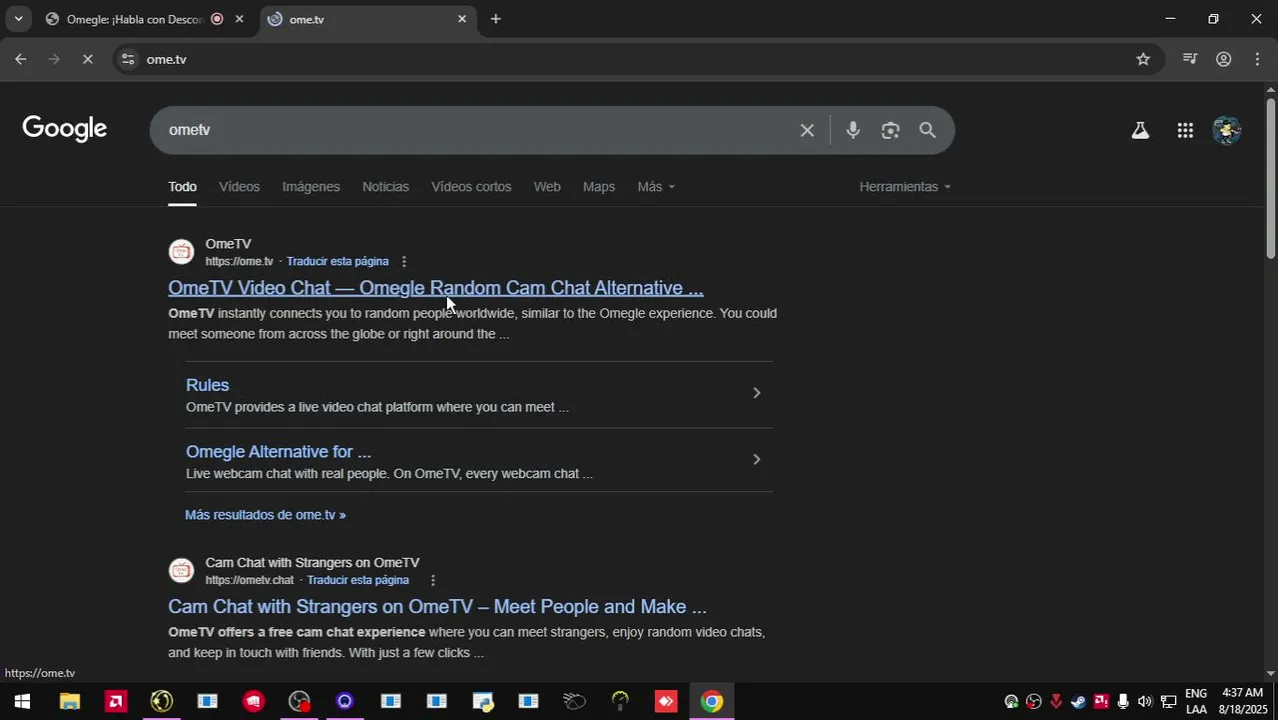Open the Steam tray icon
This screenshot has width=1278, height=720.
(x=1078, y=702)
